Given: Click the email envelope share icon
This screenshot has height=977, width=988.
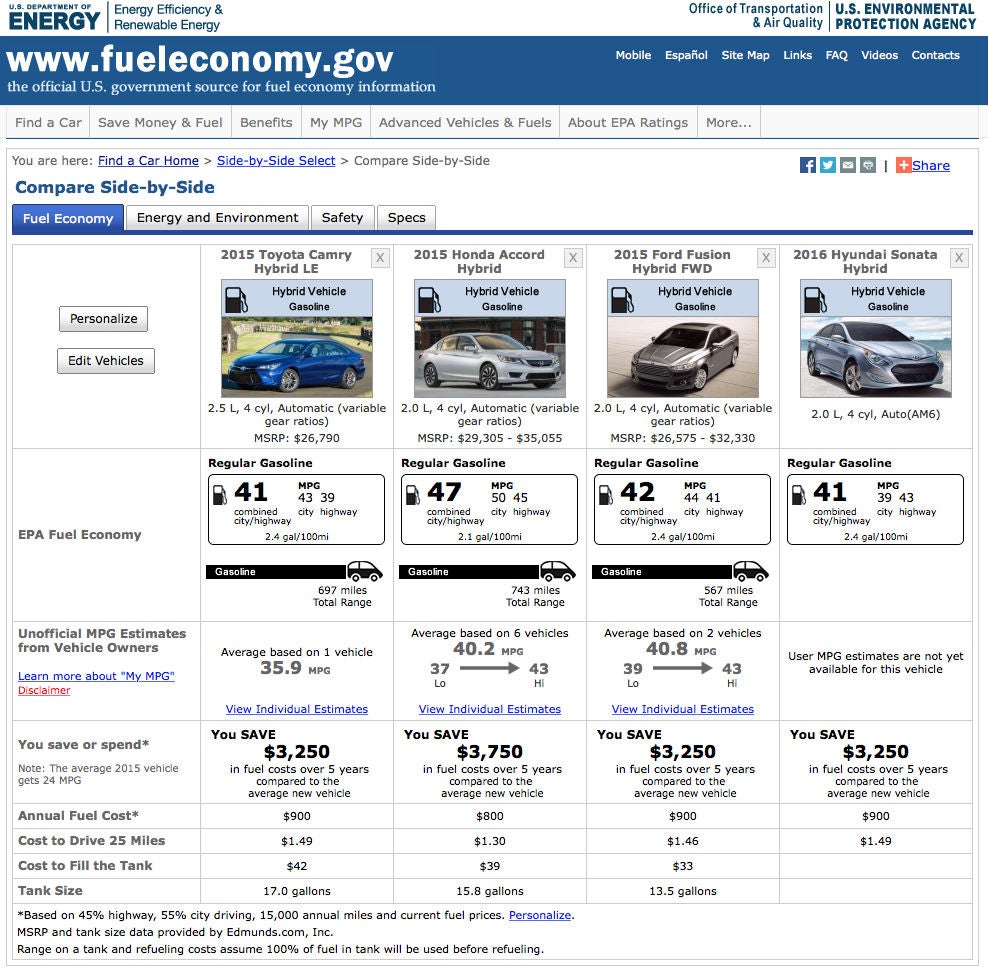Looking at the screenshot, I should click(x=848, y=166).
